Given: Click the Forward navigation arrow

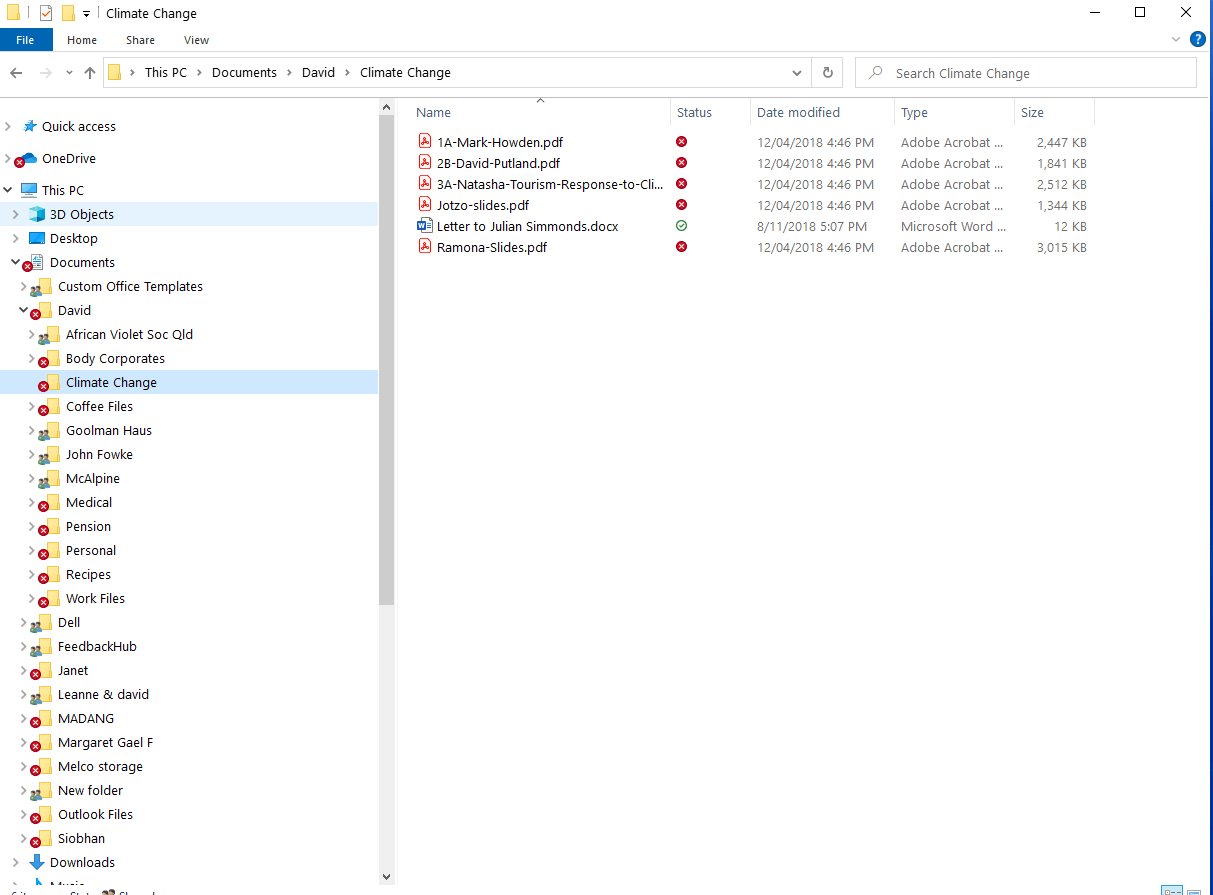Looking at the screenshot, I should tap(45, 73).
